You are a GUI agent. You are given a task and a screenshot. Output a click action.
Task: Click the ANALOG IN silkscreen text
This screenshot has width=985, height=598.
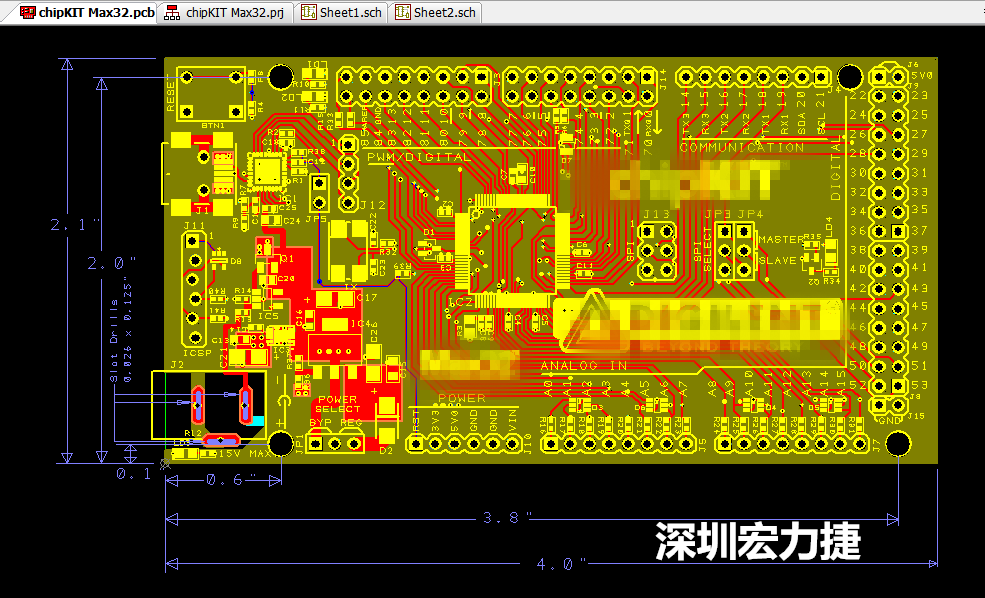coord(583,365)
